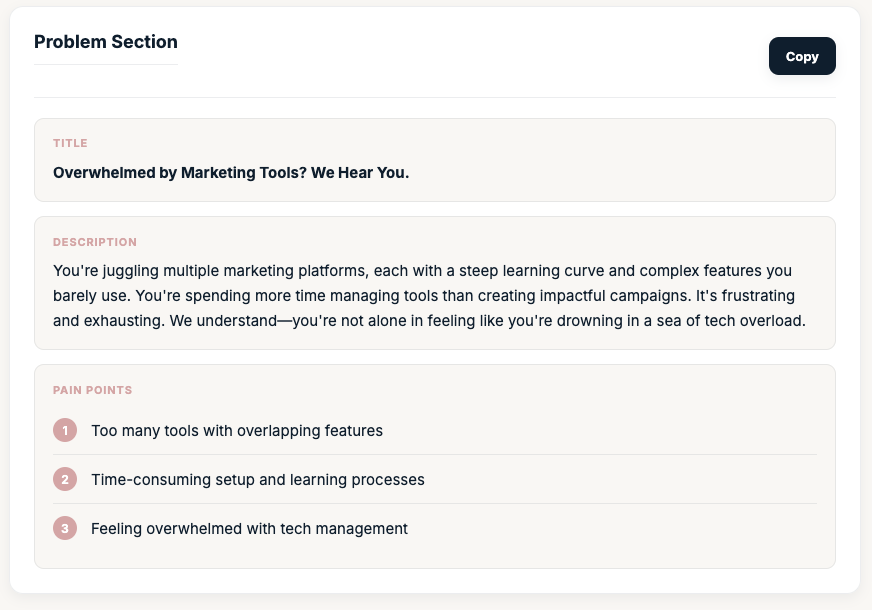Click the number 2 badge icon
Screen dimensions: 872x610
(65, 480)
